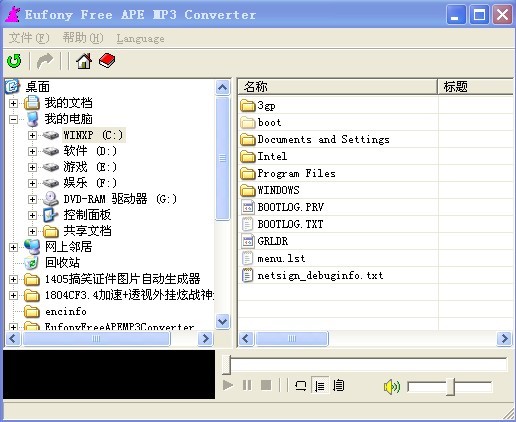Toggle the pressed playlist mode icon
This screenshot has width=516, height=422.
tap(320, 386)
